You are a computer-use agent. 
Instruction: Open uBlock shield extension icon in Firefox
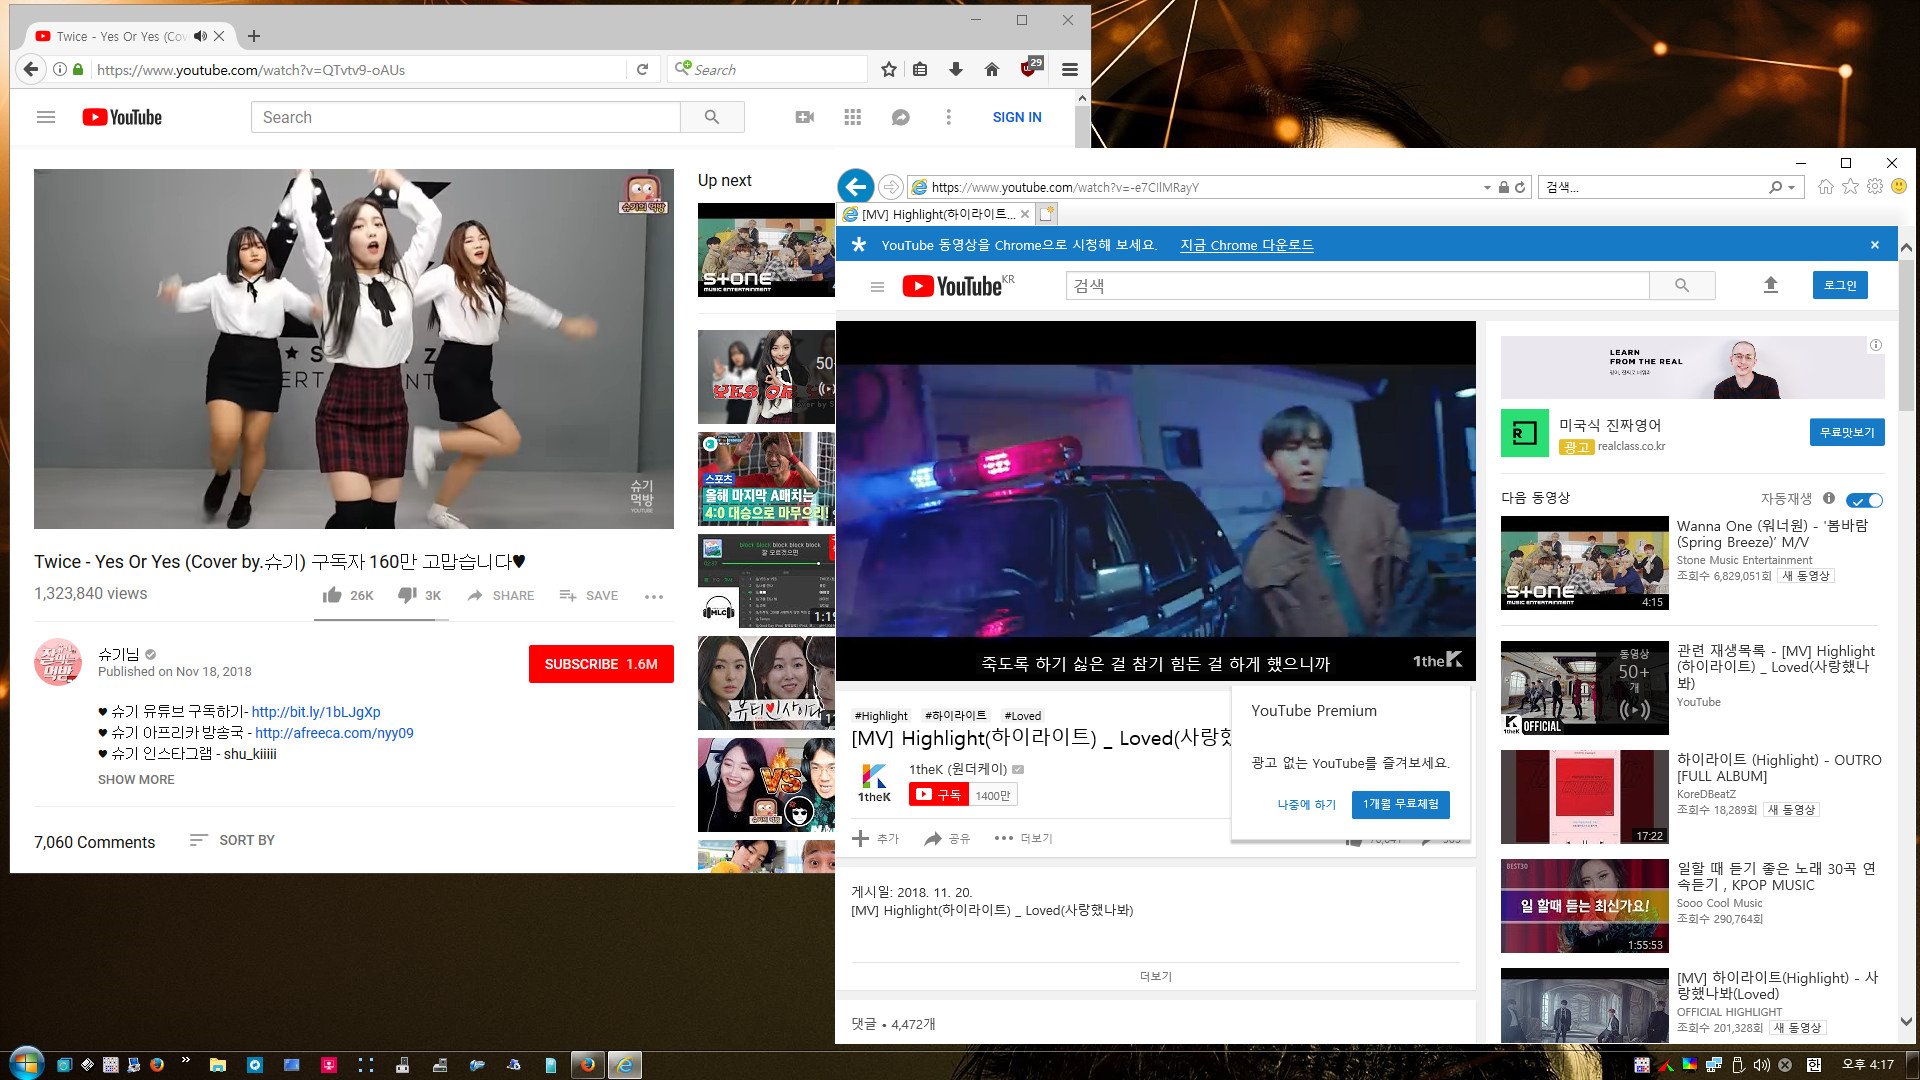[1030, 67]
